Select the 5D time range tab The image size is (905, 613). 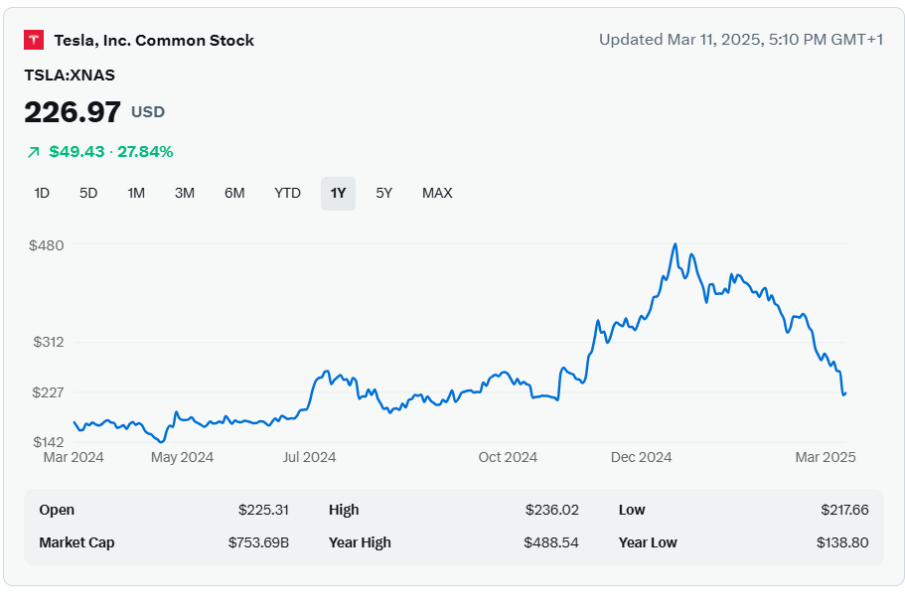(88, 193)
